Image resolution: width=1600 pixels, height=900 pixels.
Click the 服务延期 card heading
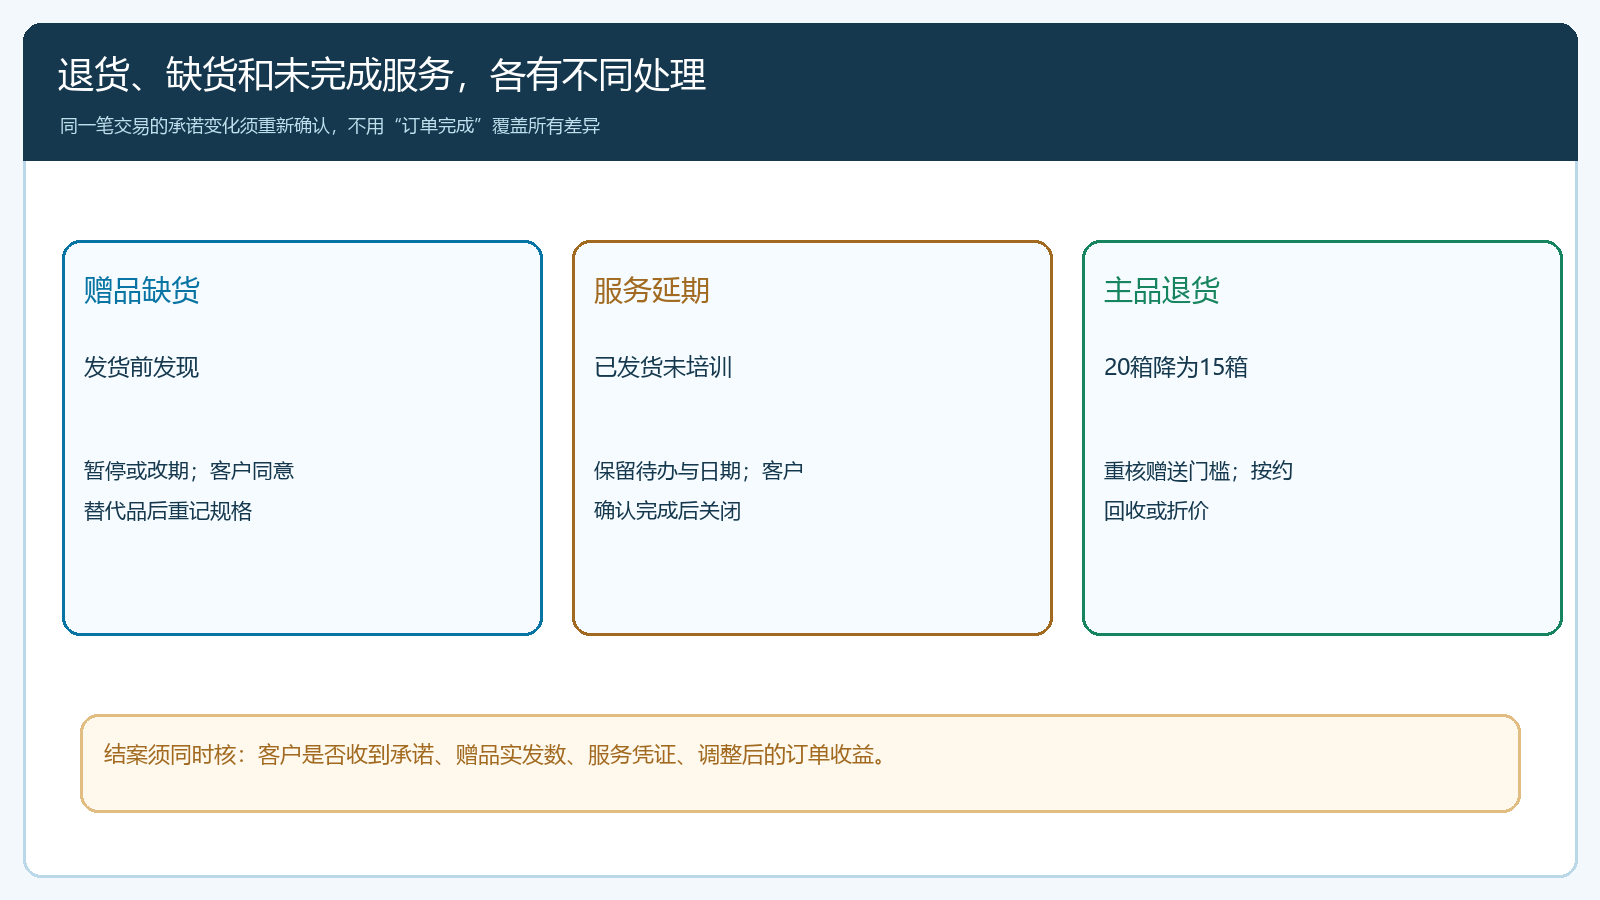coord(652,290)
